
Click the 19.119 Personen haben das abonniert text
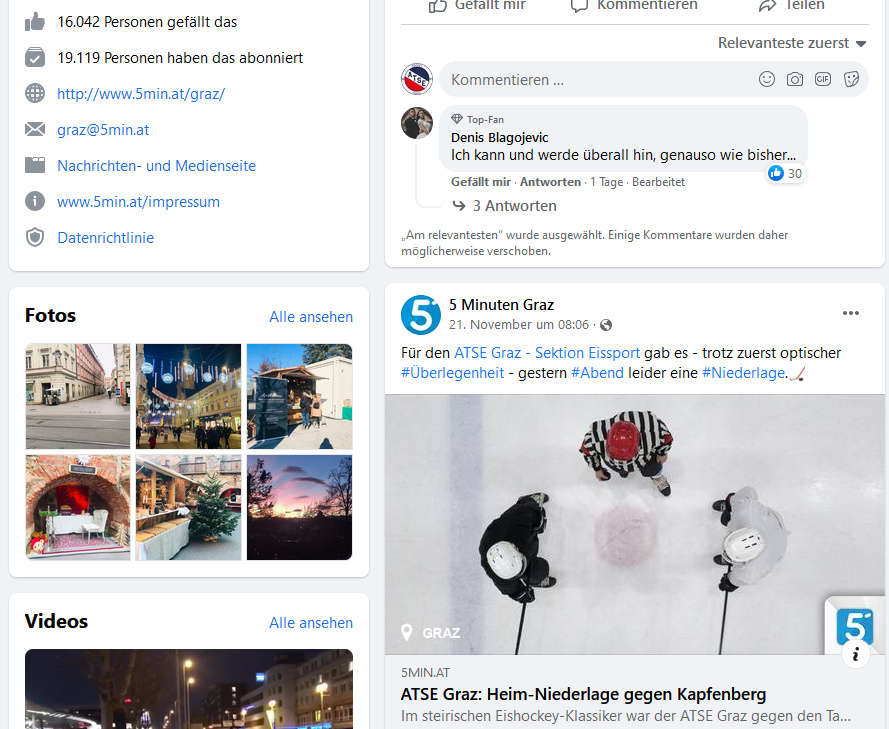click(x=180, y=58)
